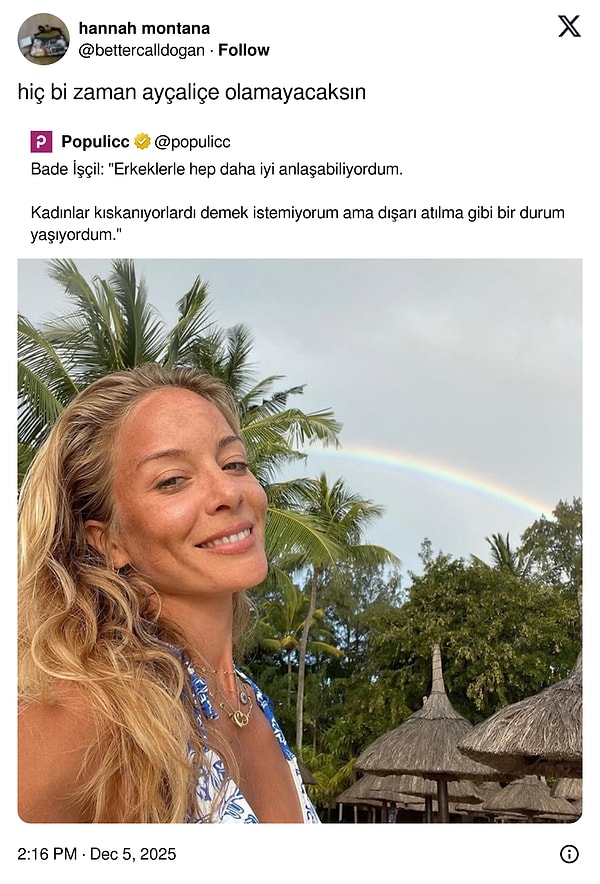Open the quoted 'Bade İşçil: Erkeklerle hep' line
Screen dimensions: 600x884
click(x=217, y=169)
